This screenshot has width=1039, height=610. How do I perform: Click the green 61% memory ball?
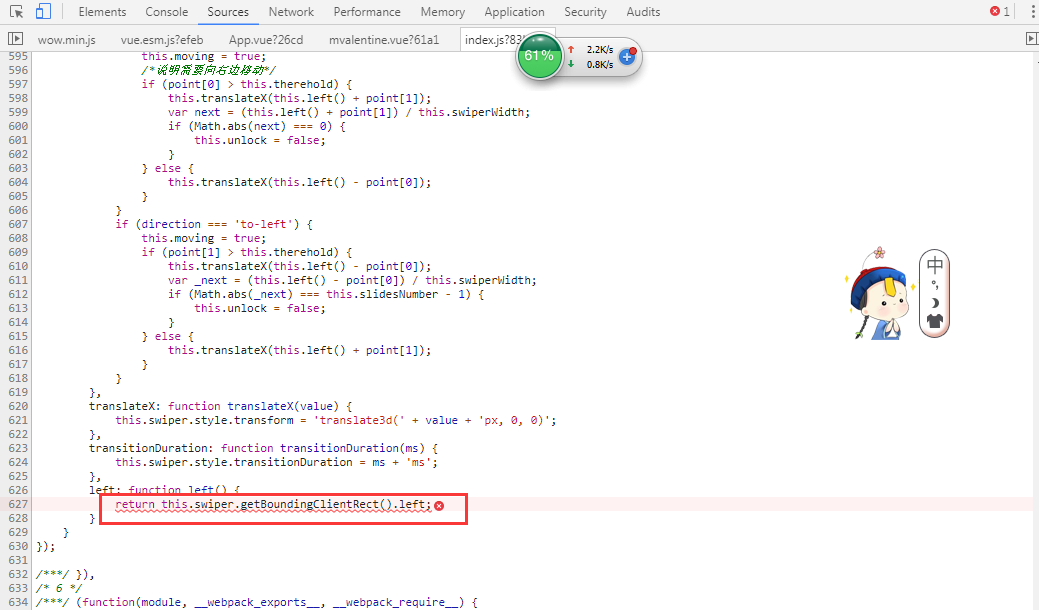(539, 56)
